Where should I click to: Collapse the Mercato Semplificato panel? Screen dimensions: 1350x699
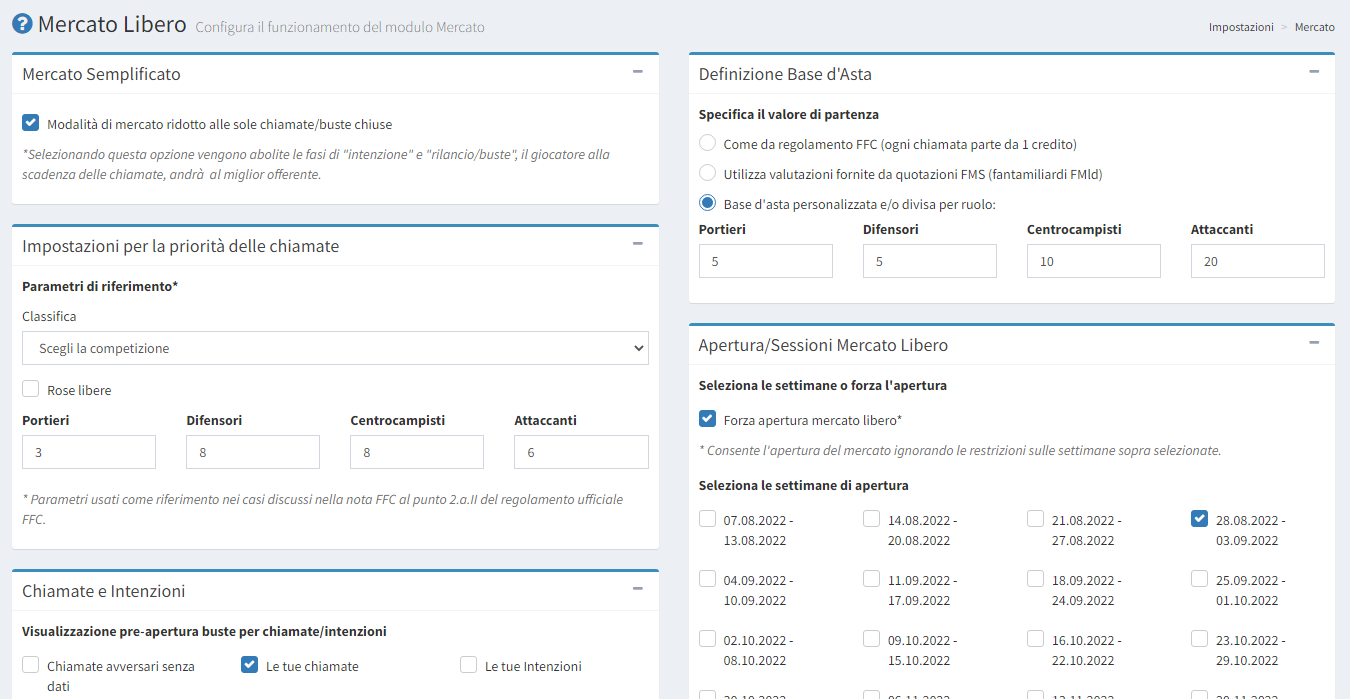[x=637, y=72]
